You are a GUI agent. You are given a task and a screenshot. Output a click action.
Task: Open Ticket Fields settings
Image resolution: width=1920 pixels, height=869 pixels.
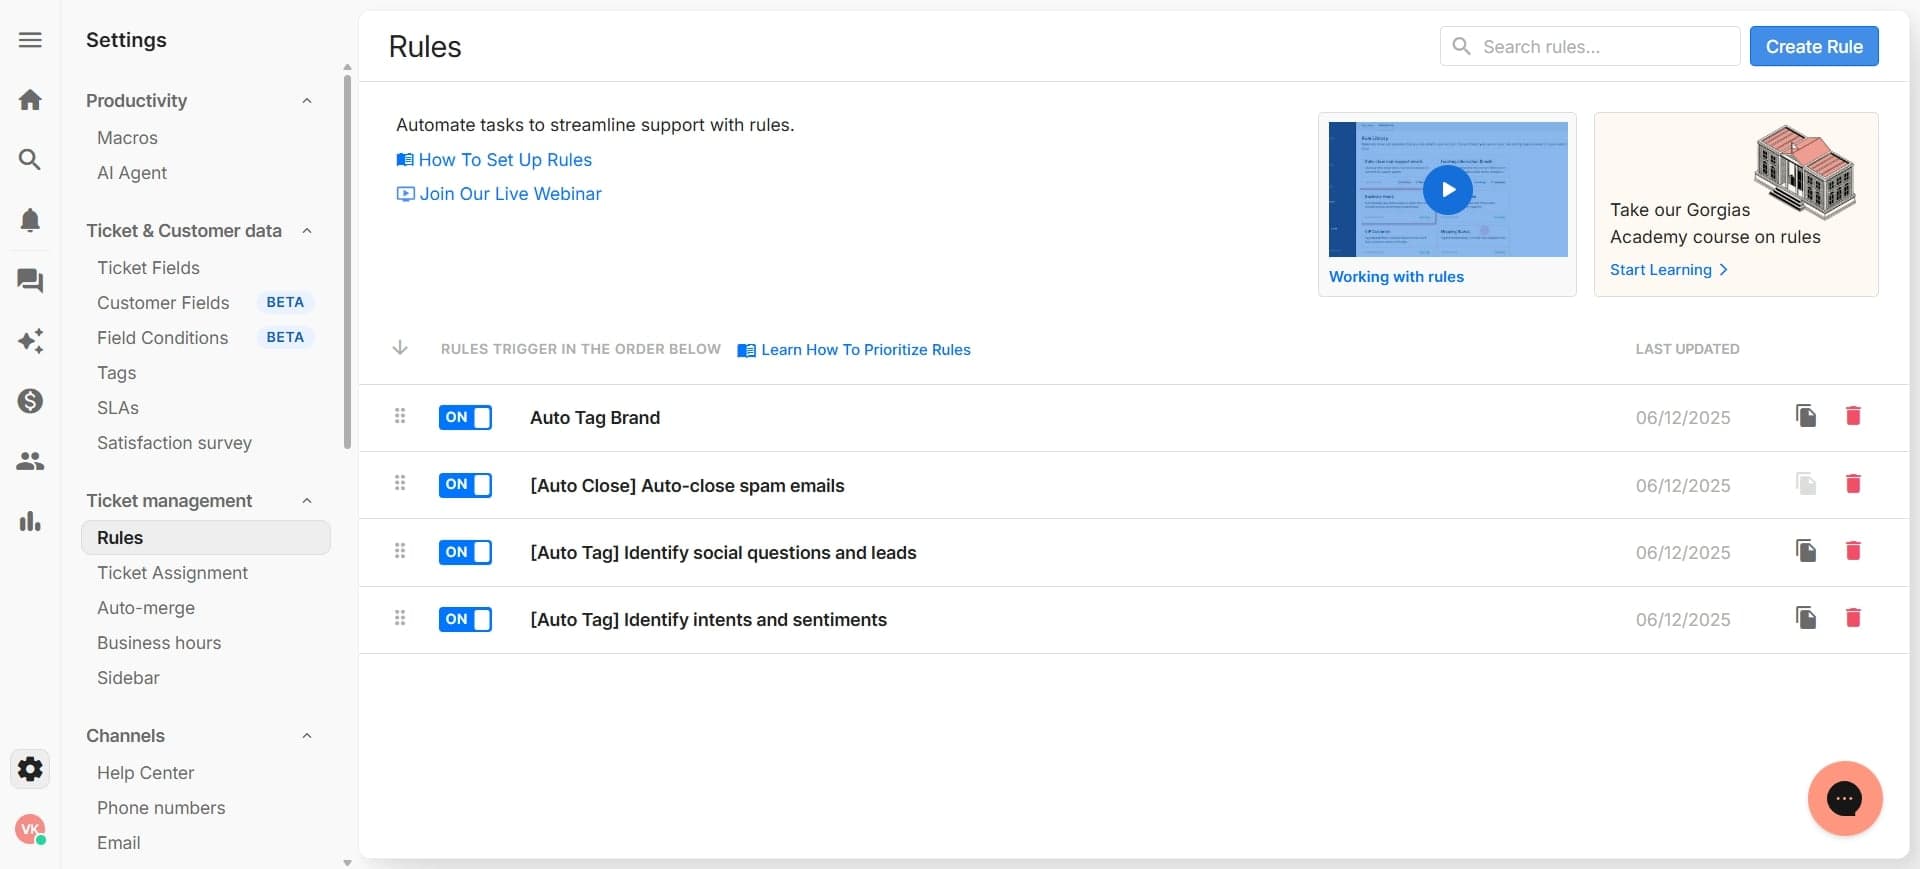pyautogui.click(x=148, y=268)
